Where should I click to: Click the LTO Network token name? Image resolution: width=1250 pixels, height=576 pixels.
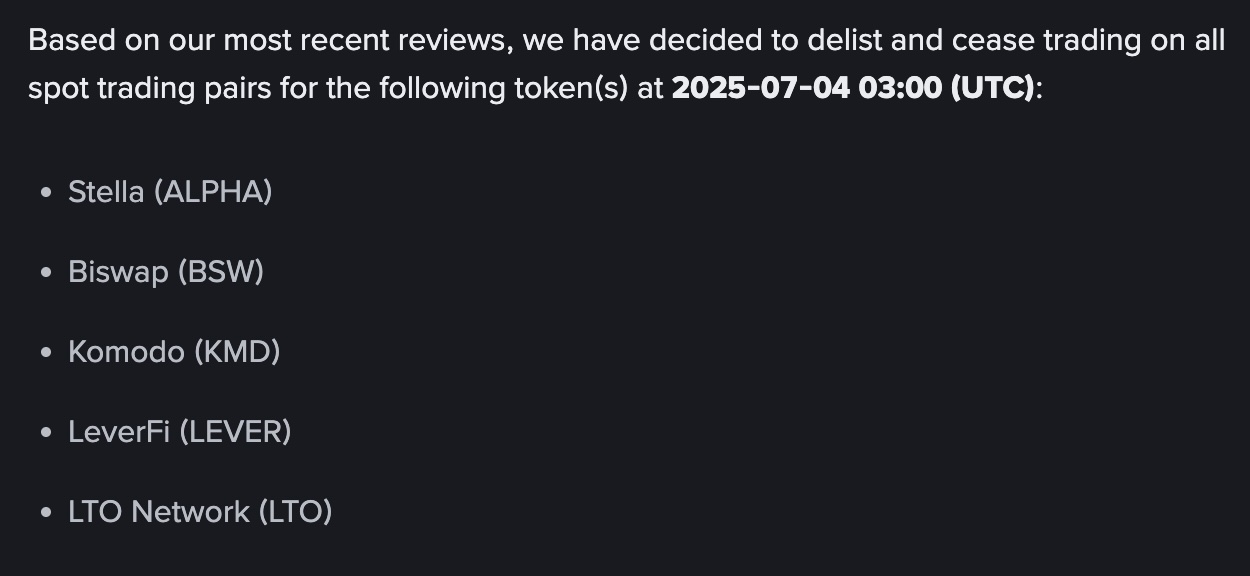tap(159, 512)
